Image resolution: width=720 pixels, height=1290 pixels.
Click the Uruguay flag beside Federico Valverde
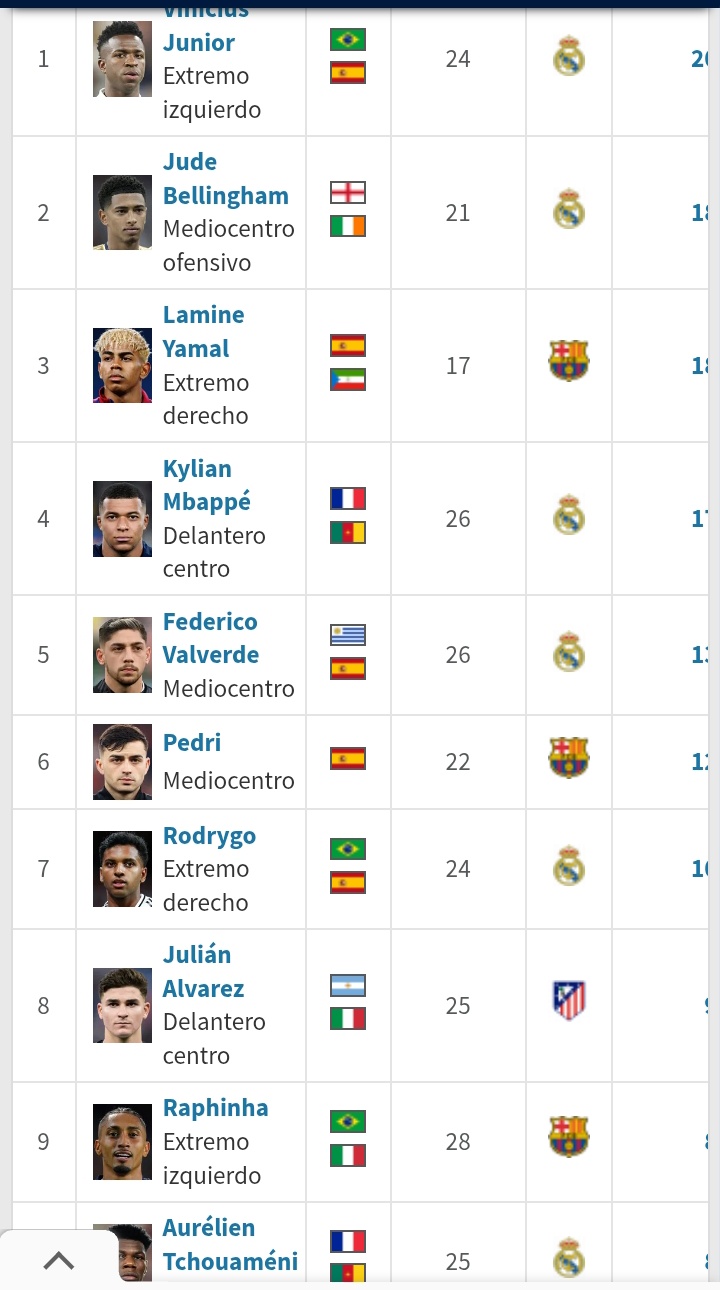point(348,635)
